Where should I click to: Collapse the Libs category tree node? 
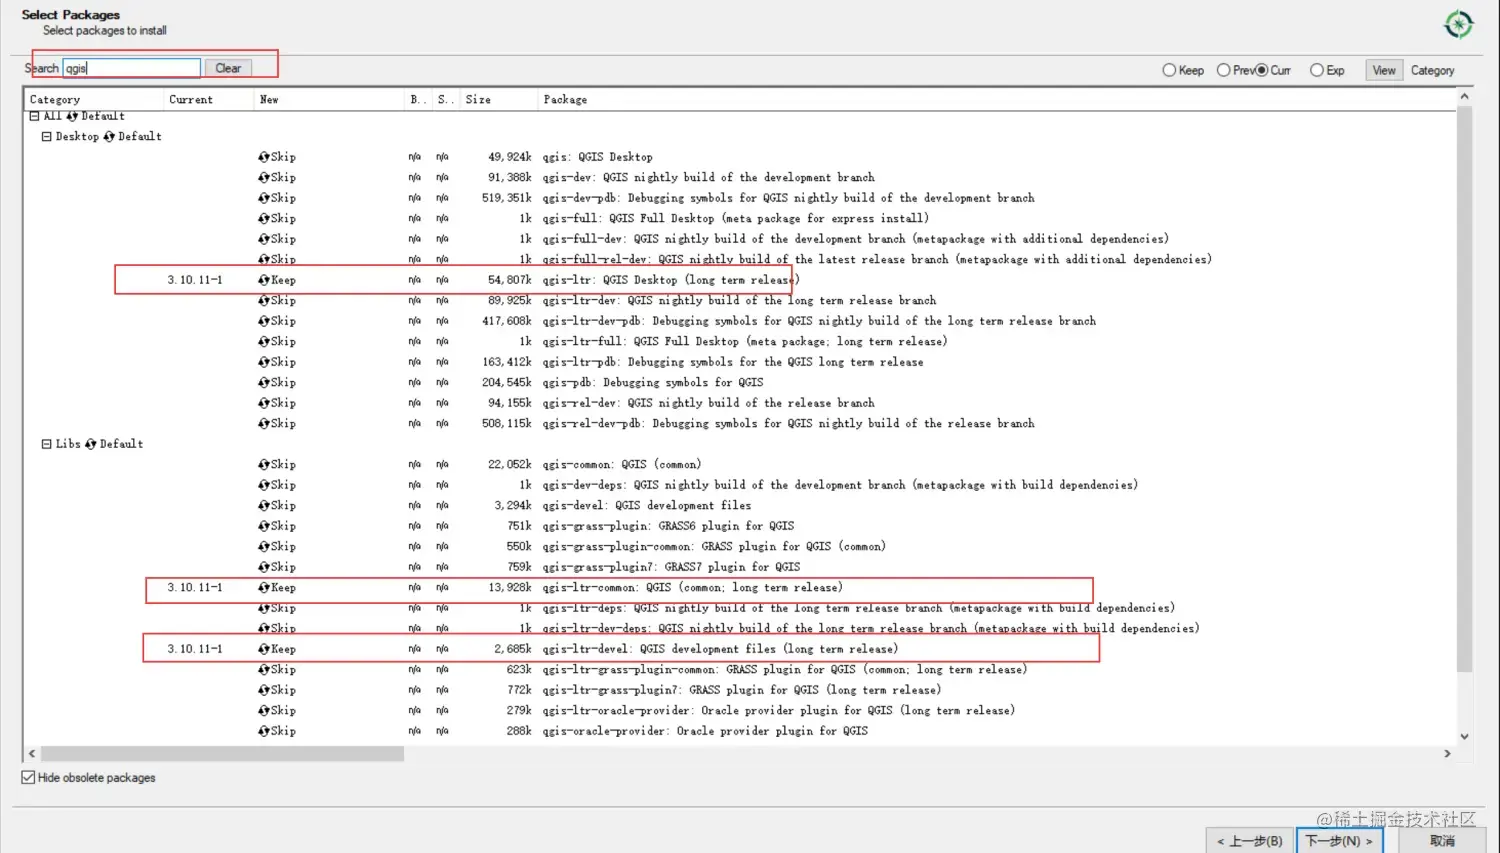(46, 444)
